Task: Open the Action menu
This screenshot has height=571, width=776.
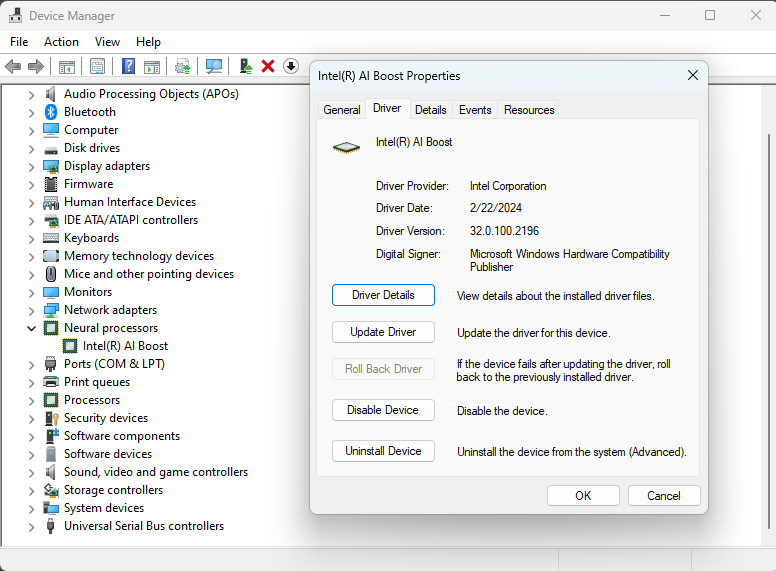Action: point(61,42)
